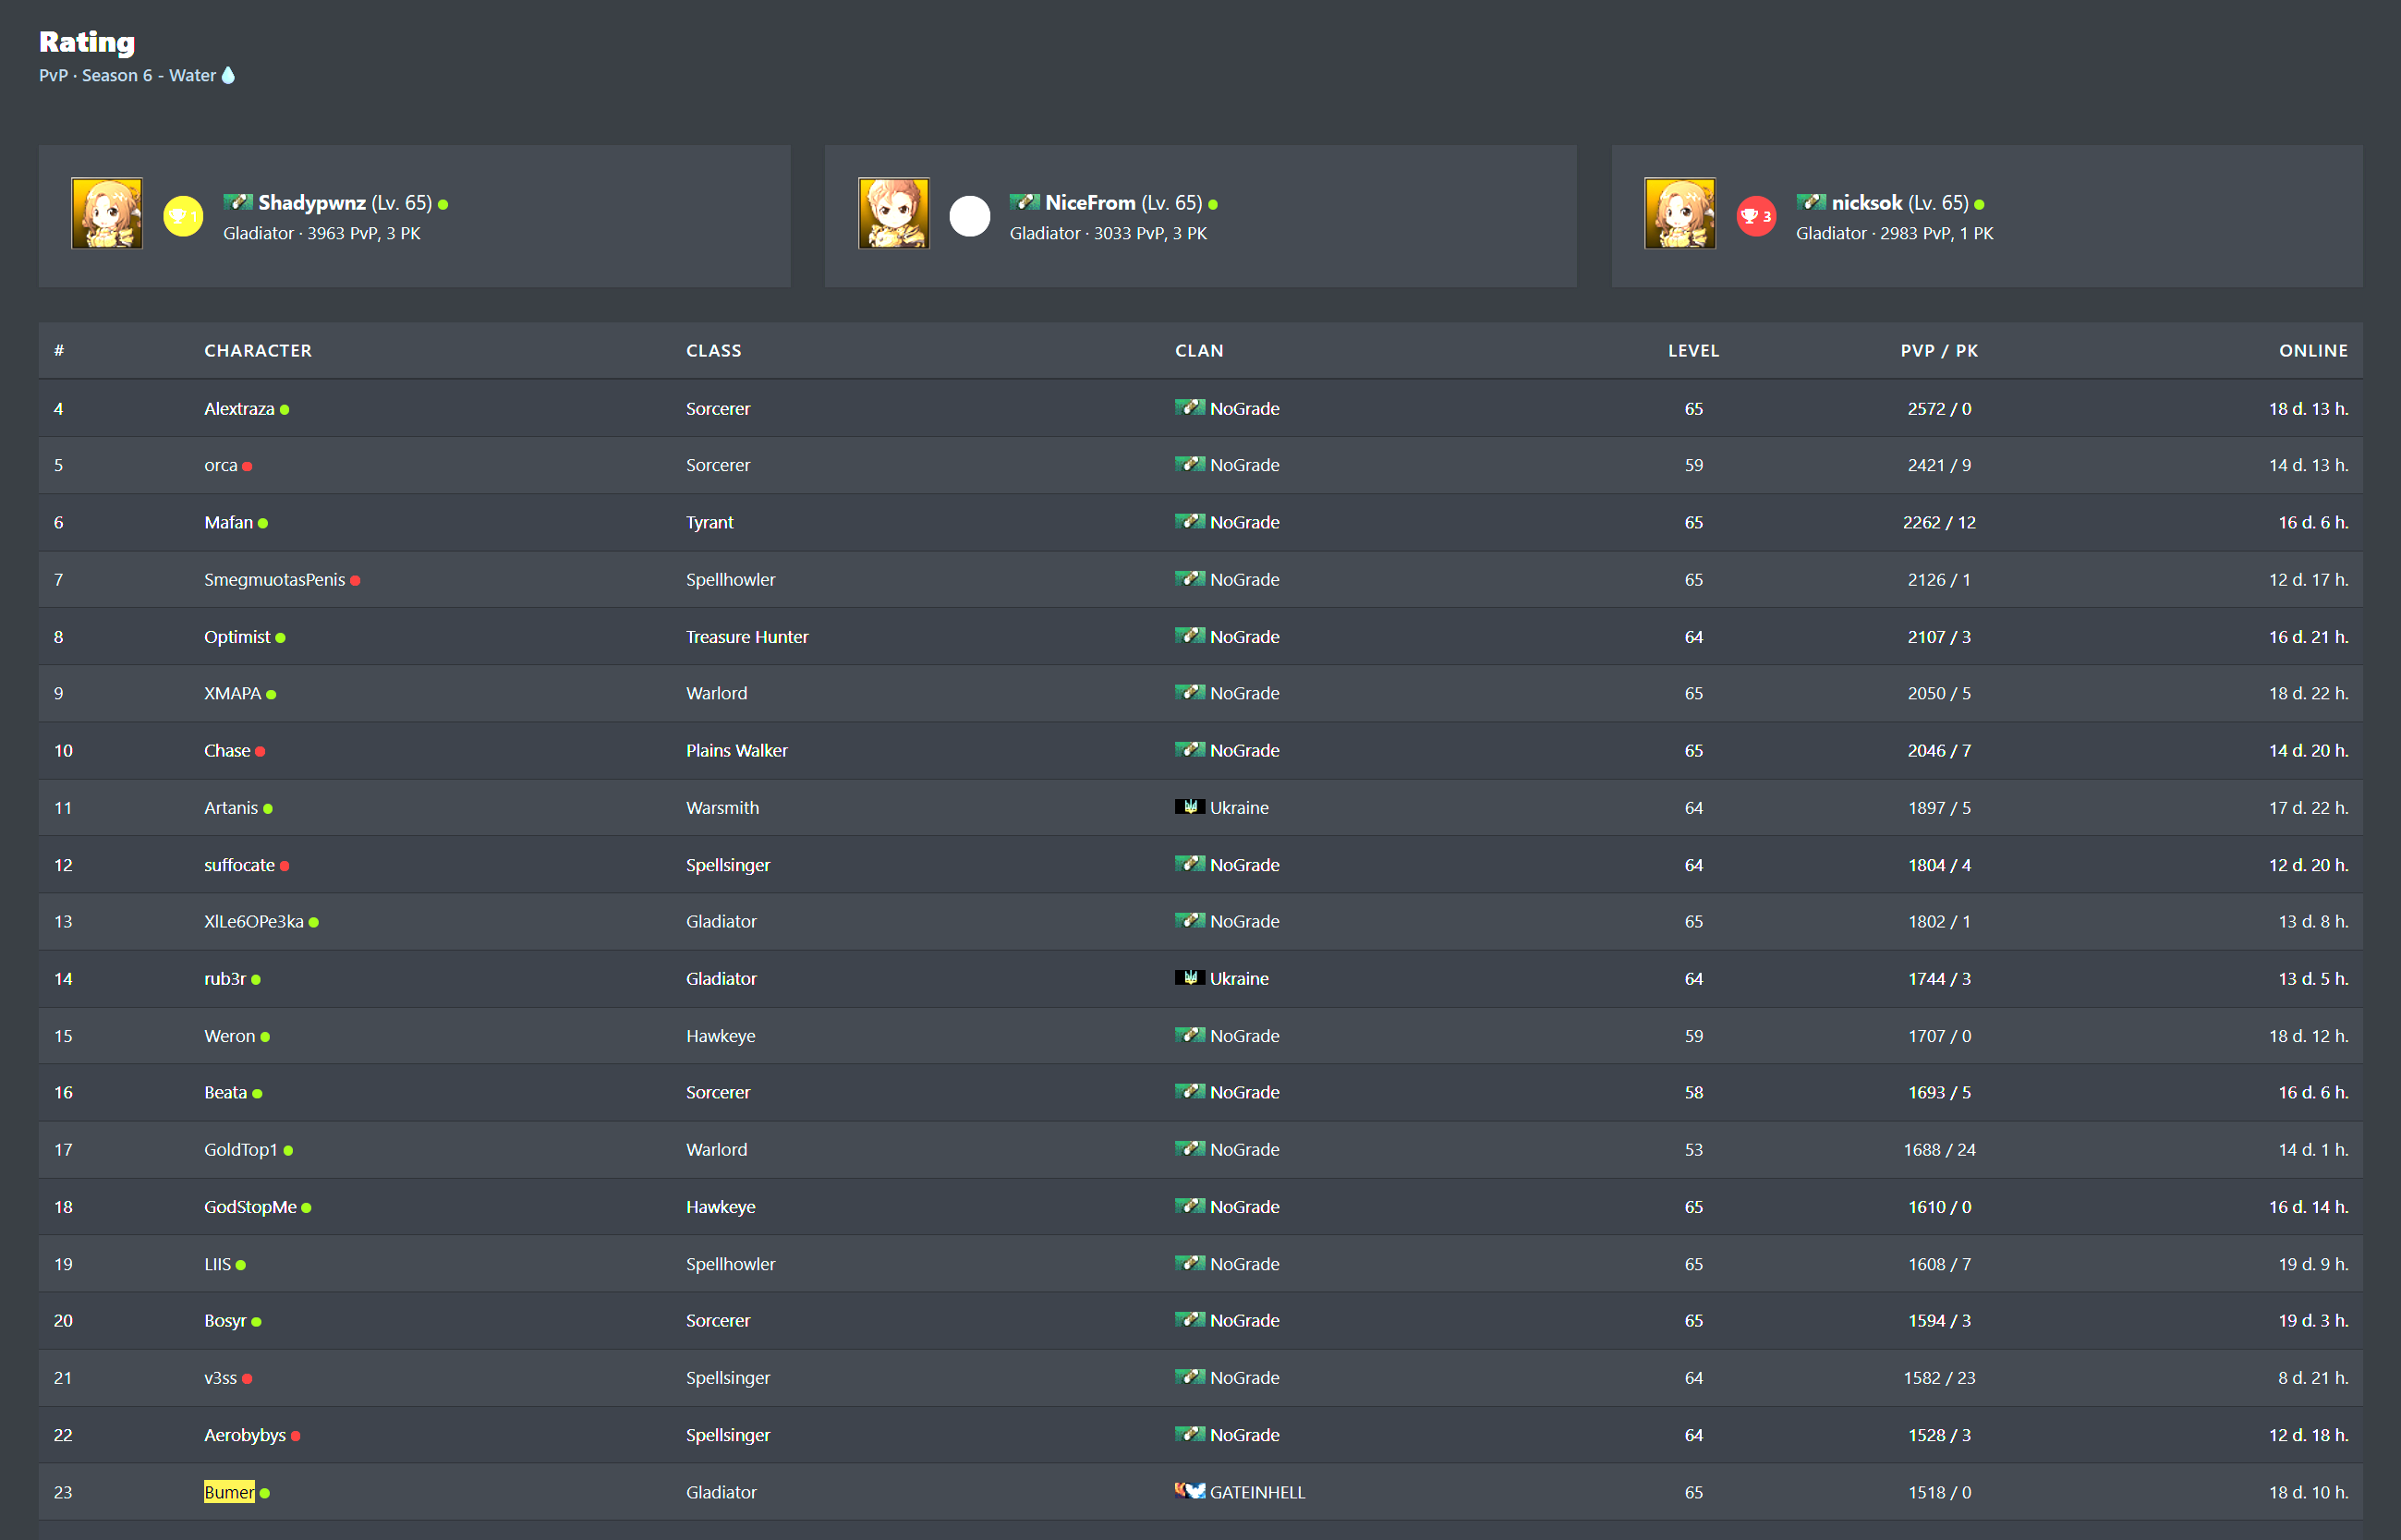Open the highlighted Bumer character name
This screenshot has width=2401, height=1540.
click(x=229, y=1492)
